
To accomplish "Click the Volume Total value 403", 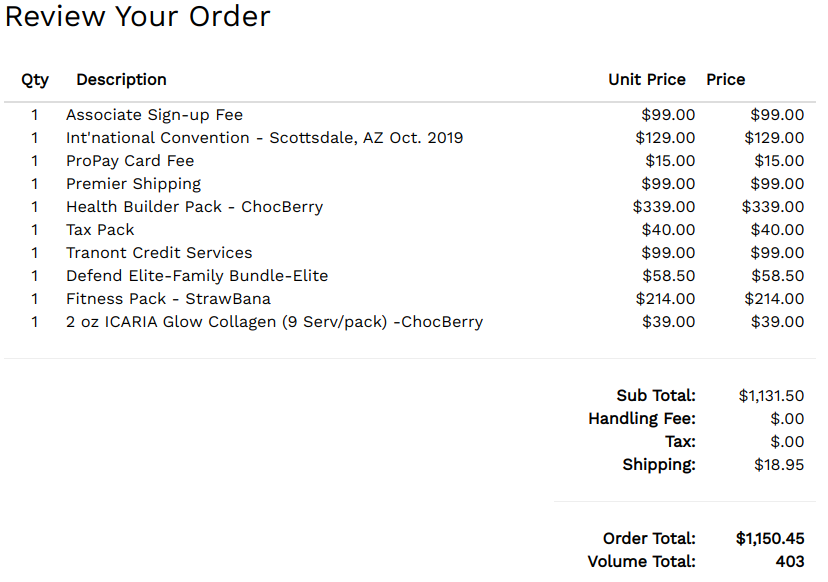I will tap(790, 561).
